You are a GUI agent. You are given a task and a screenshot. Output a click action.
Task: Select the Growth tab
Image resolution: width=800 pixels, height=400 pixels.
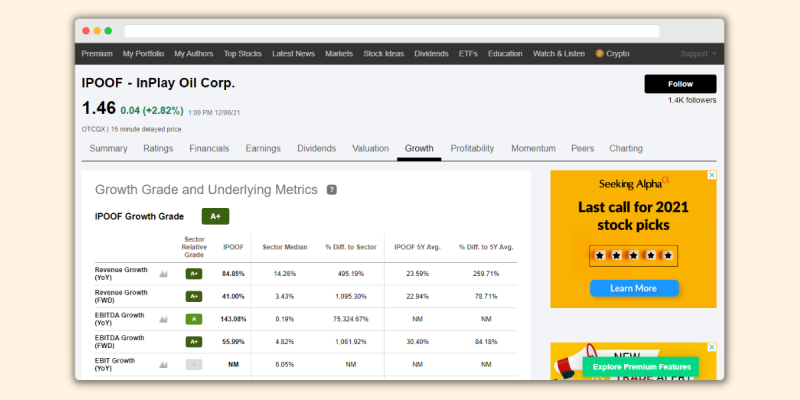click(419, 148)
